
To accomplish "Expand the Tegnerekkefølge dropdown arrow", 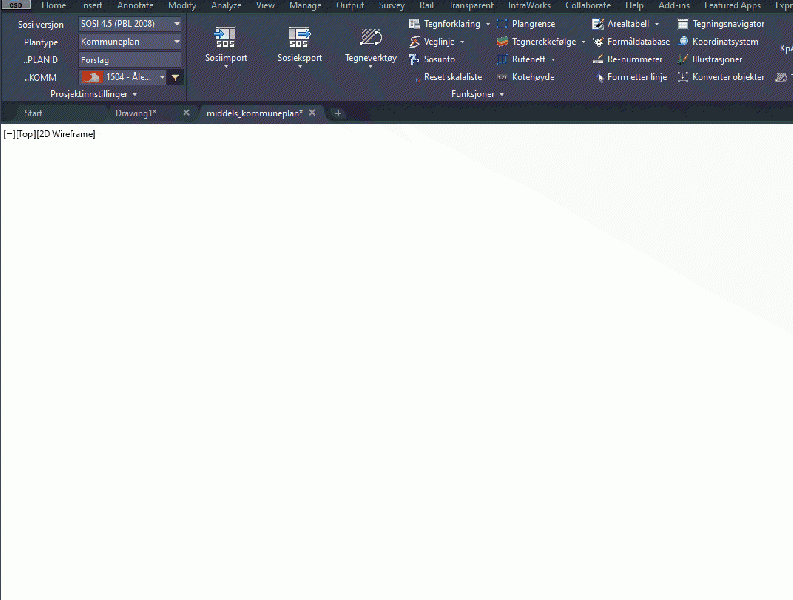I will [583, 42].
